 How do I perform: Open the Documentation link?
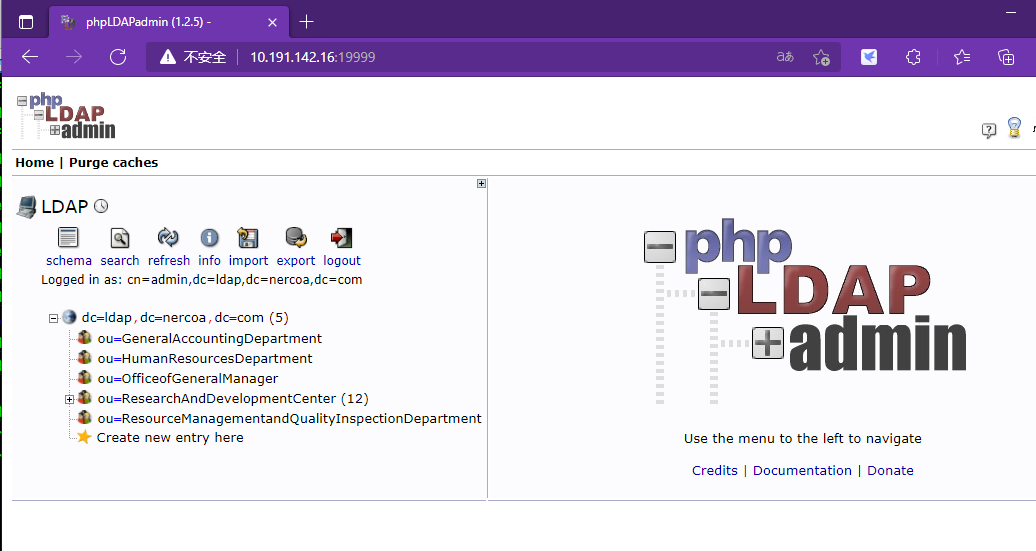tap(802, 470)
